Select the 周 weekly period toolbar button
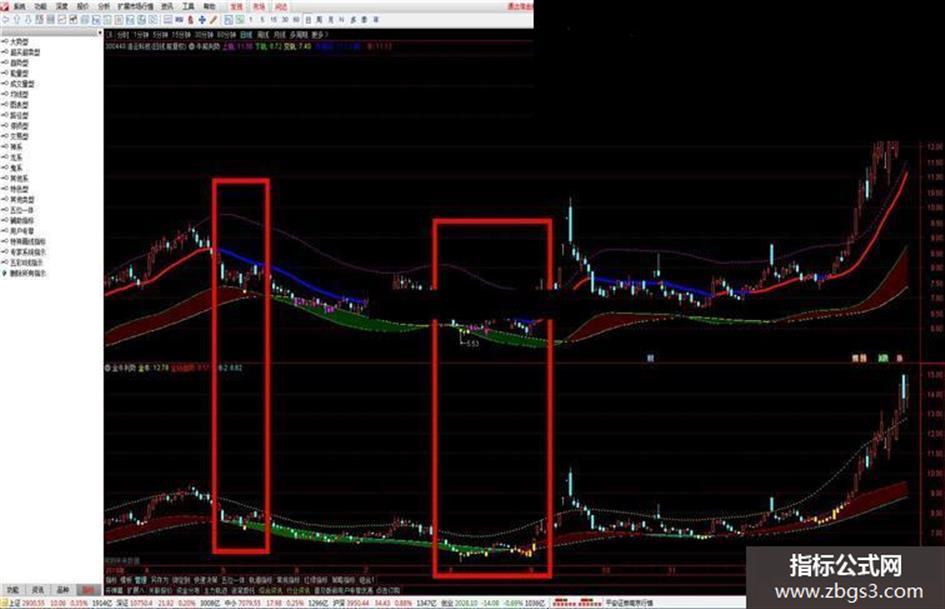This screenshot has width=945, height=609. coord(319,19)
